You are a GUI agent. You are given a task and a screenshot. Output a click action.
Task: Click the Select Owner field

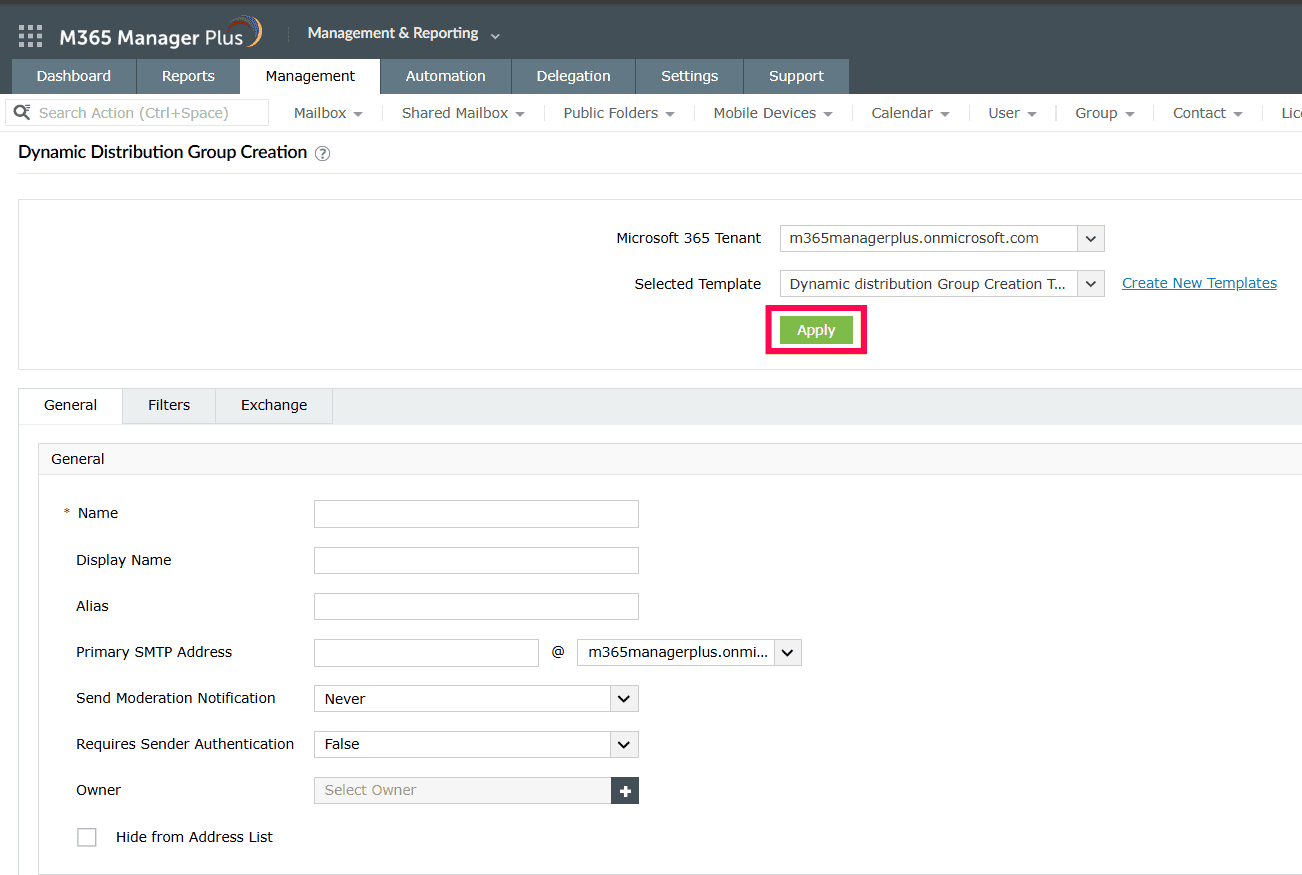[x=463, y=791]
